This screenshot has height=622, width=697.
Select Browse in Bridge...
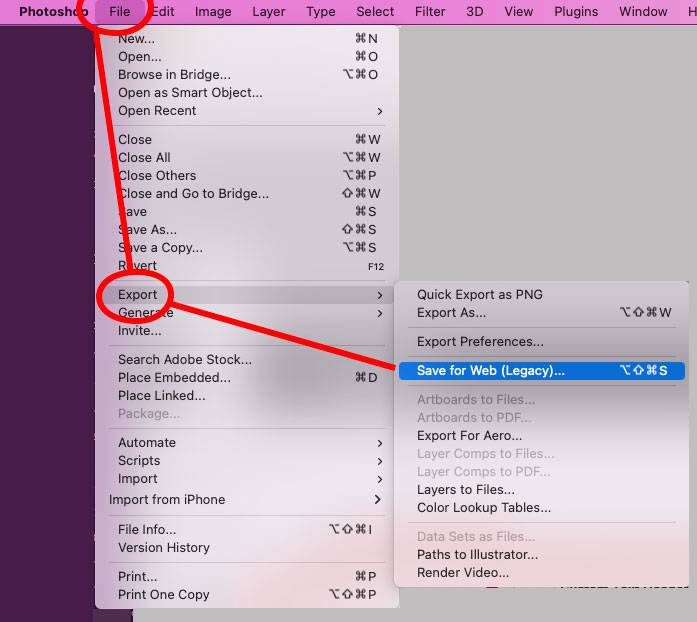247,75
